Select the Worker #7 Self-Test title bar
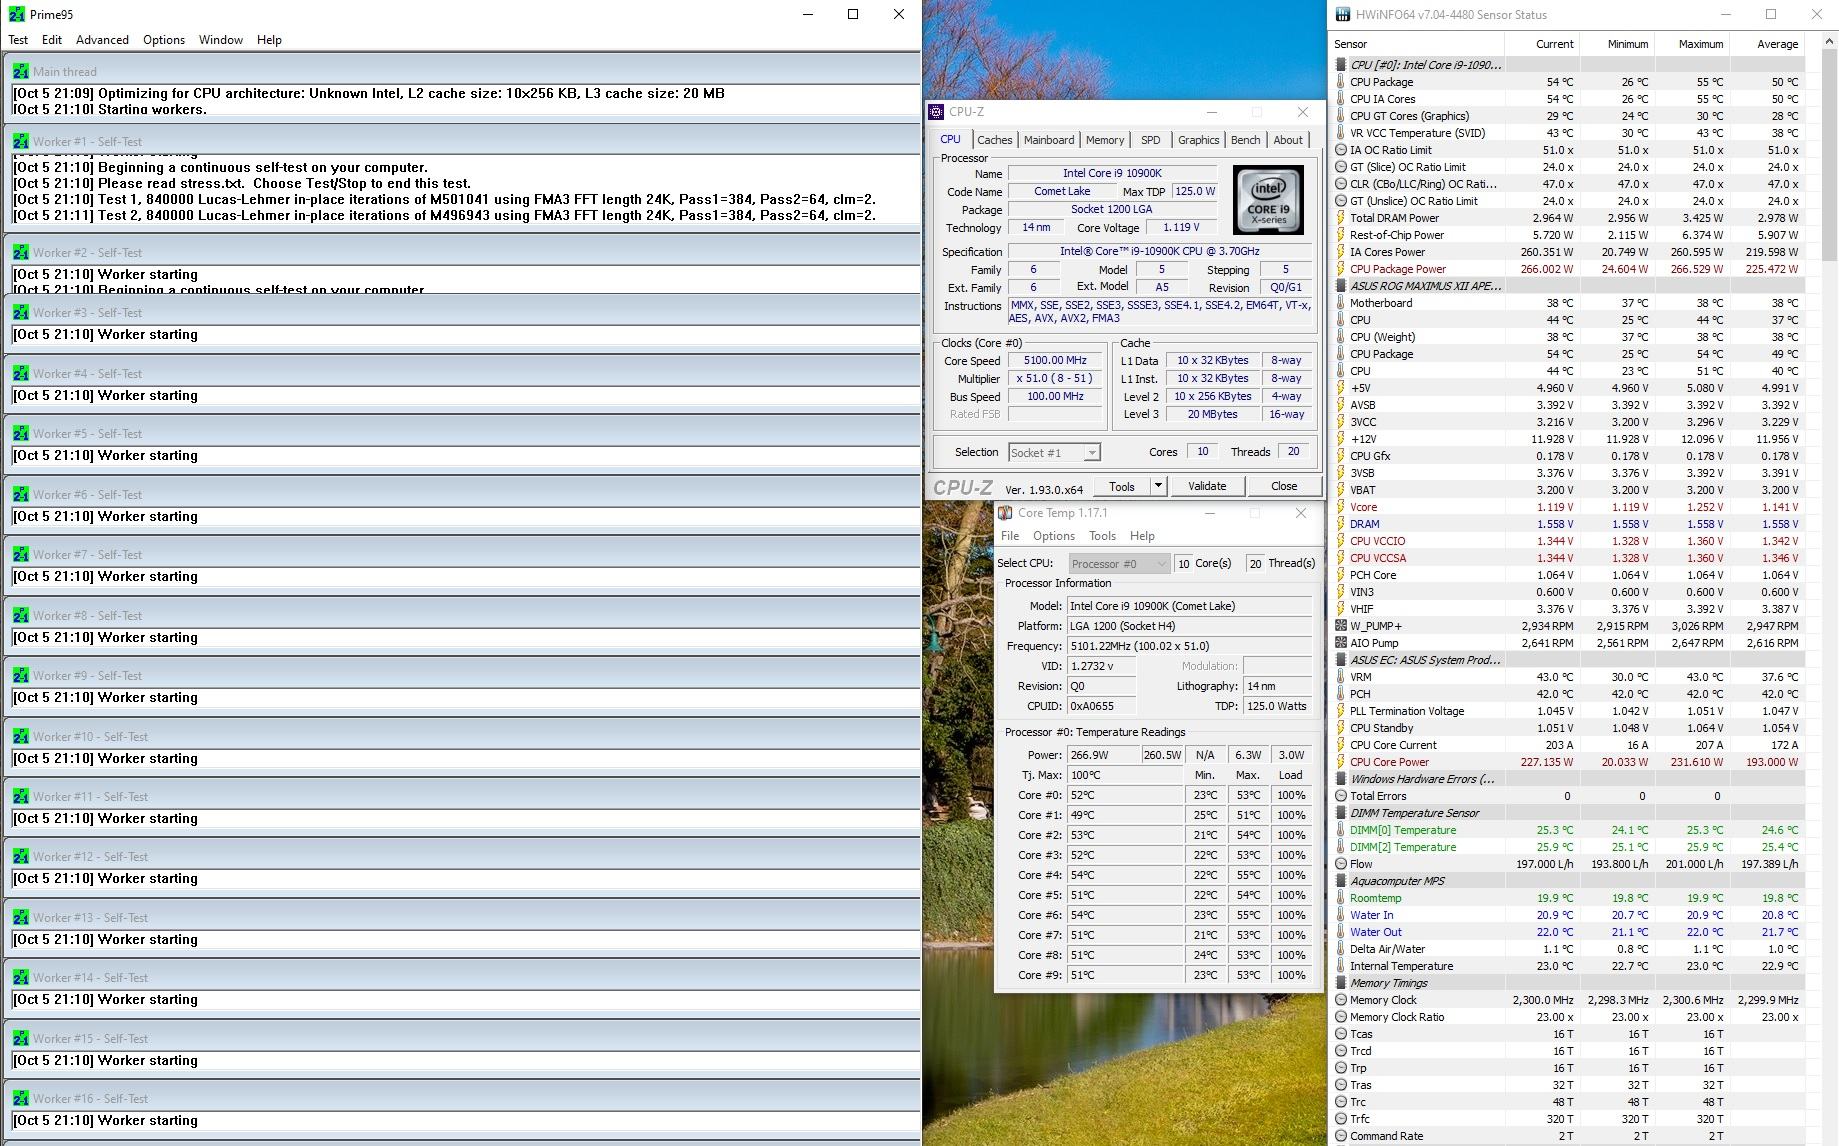The image size is (1839, 1146). [462, 555]
